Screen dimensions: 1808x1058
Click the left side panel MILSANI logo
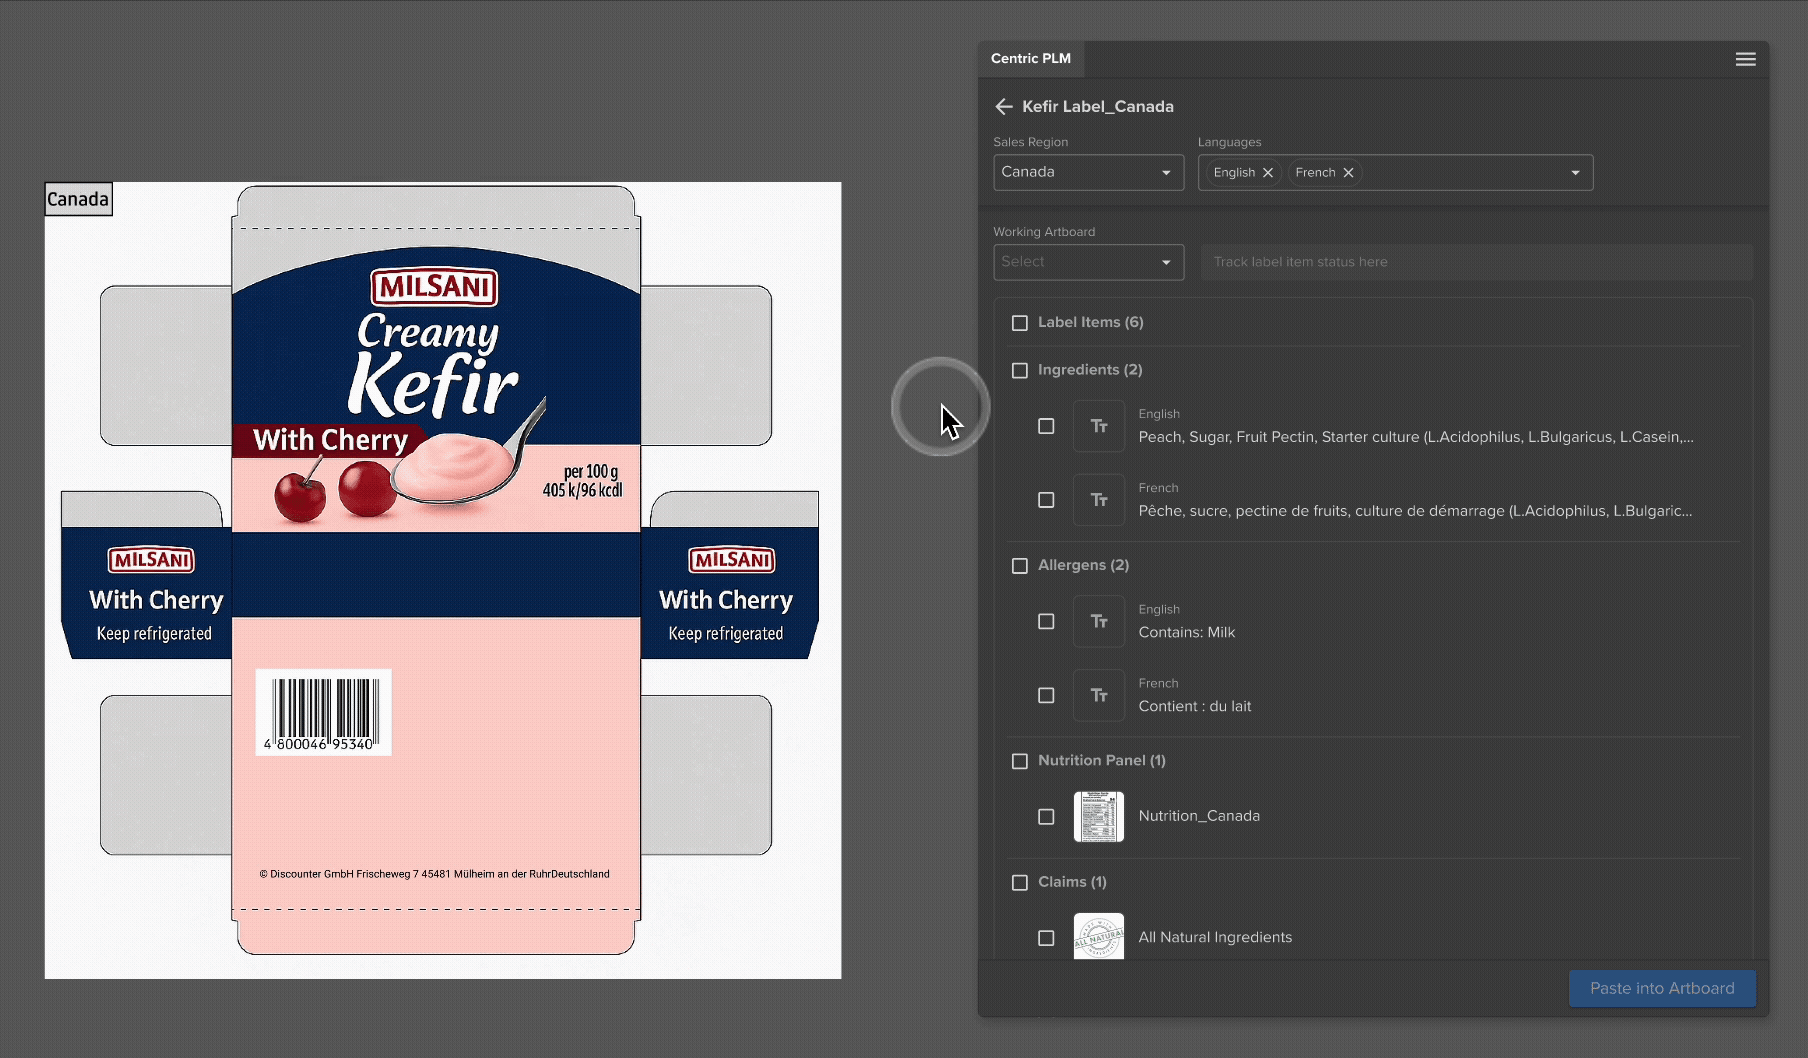click(x=152, y=560)
